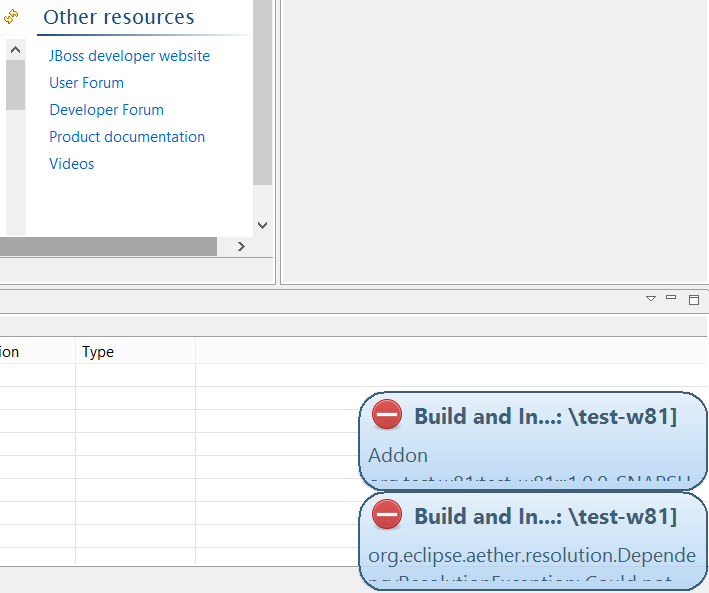709x593 pixels.
Task: Open the JBoss developer website link
Action: (129, 56)
